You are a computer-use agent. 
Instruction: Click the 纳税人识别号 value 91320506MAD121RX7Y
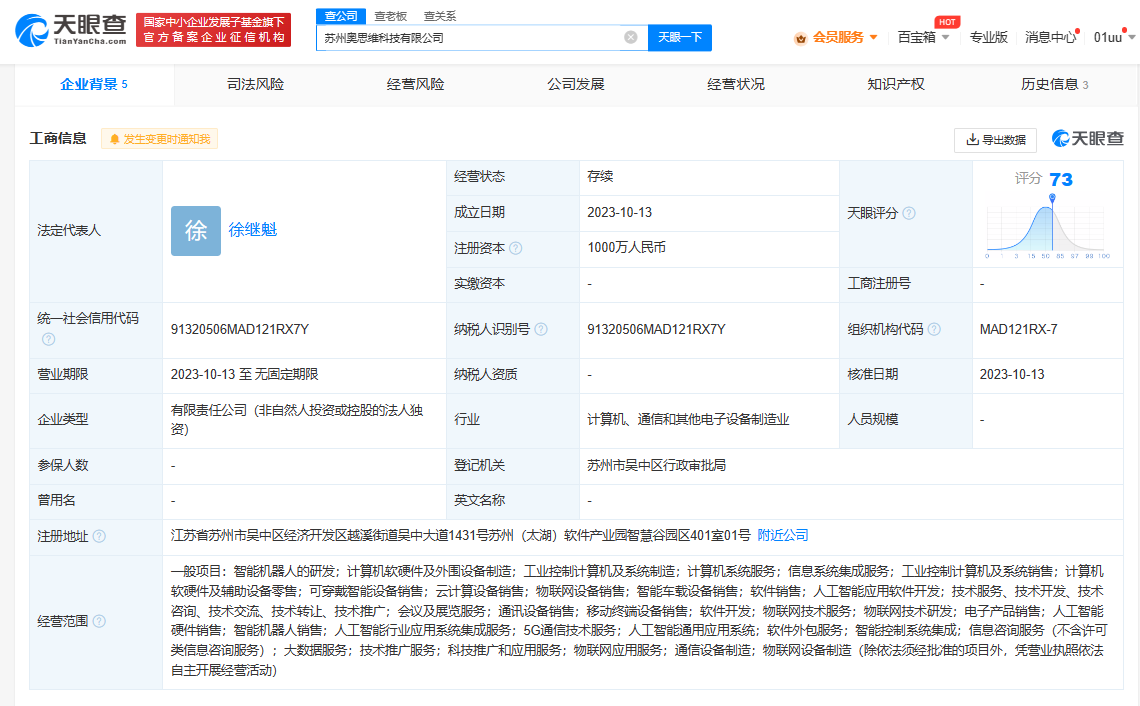click(x=657, y=329)
